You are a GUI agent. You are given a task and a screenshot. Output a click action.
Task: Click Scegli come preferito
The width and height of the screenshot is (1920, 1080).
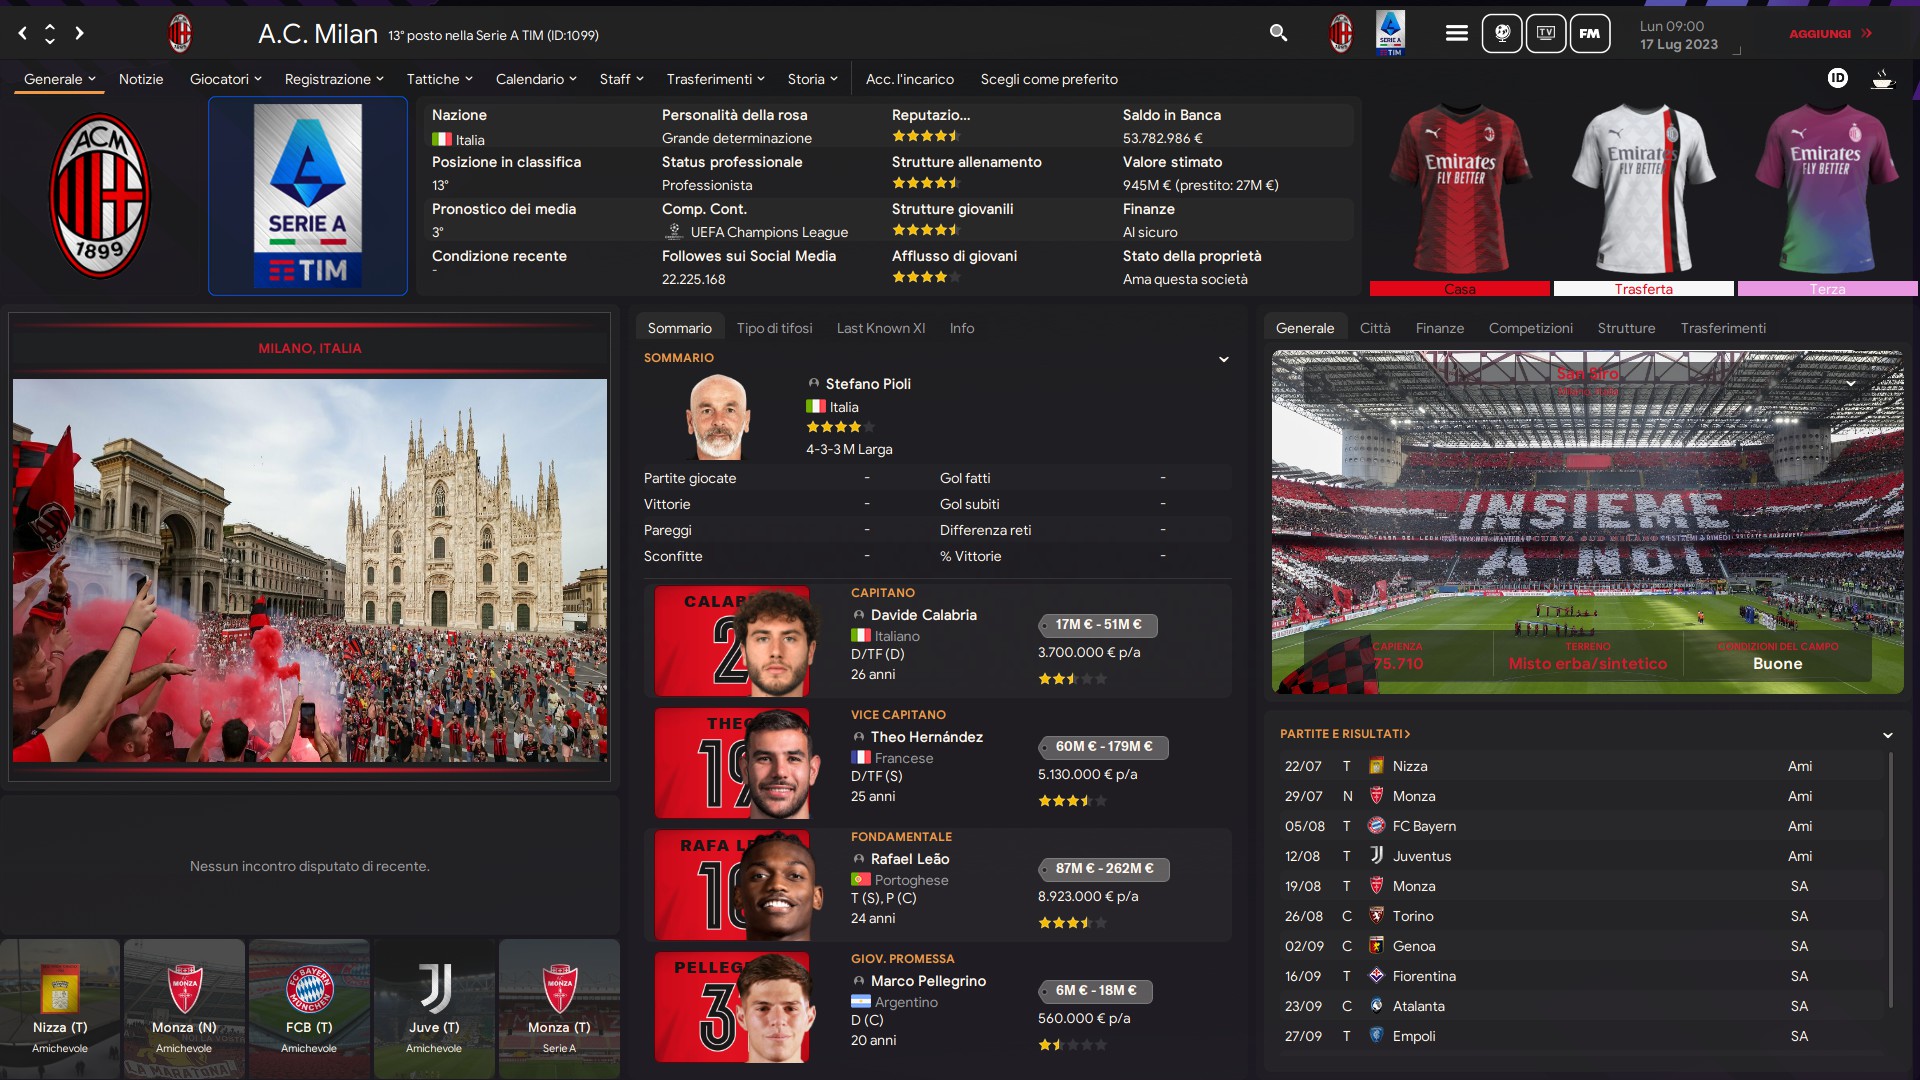tap(1049, 79)
